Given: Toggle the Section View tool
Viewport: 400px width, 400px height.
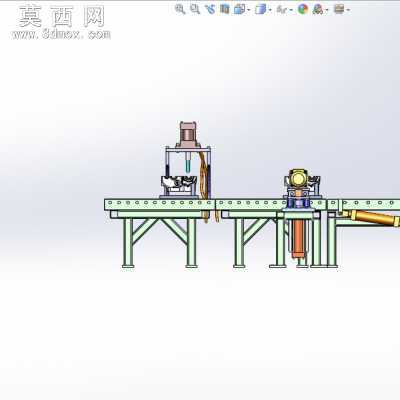Looking at the screenshot, I should click(225, 9).
